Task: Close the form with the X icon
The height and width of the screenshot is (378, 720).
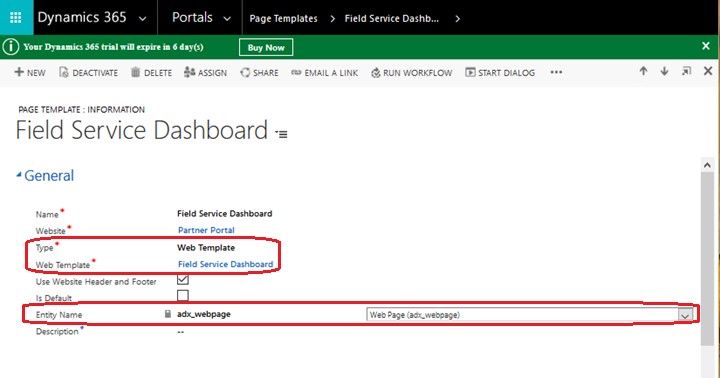Action: tap(708, 71)
